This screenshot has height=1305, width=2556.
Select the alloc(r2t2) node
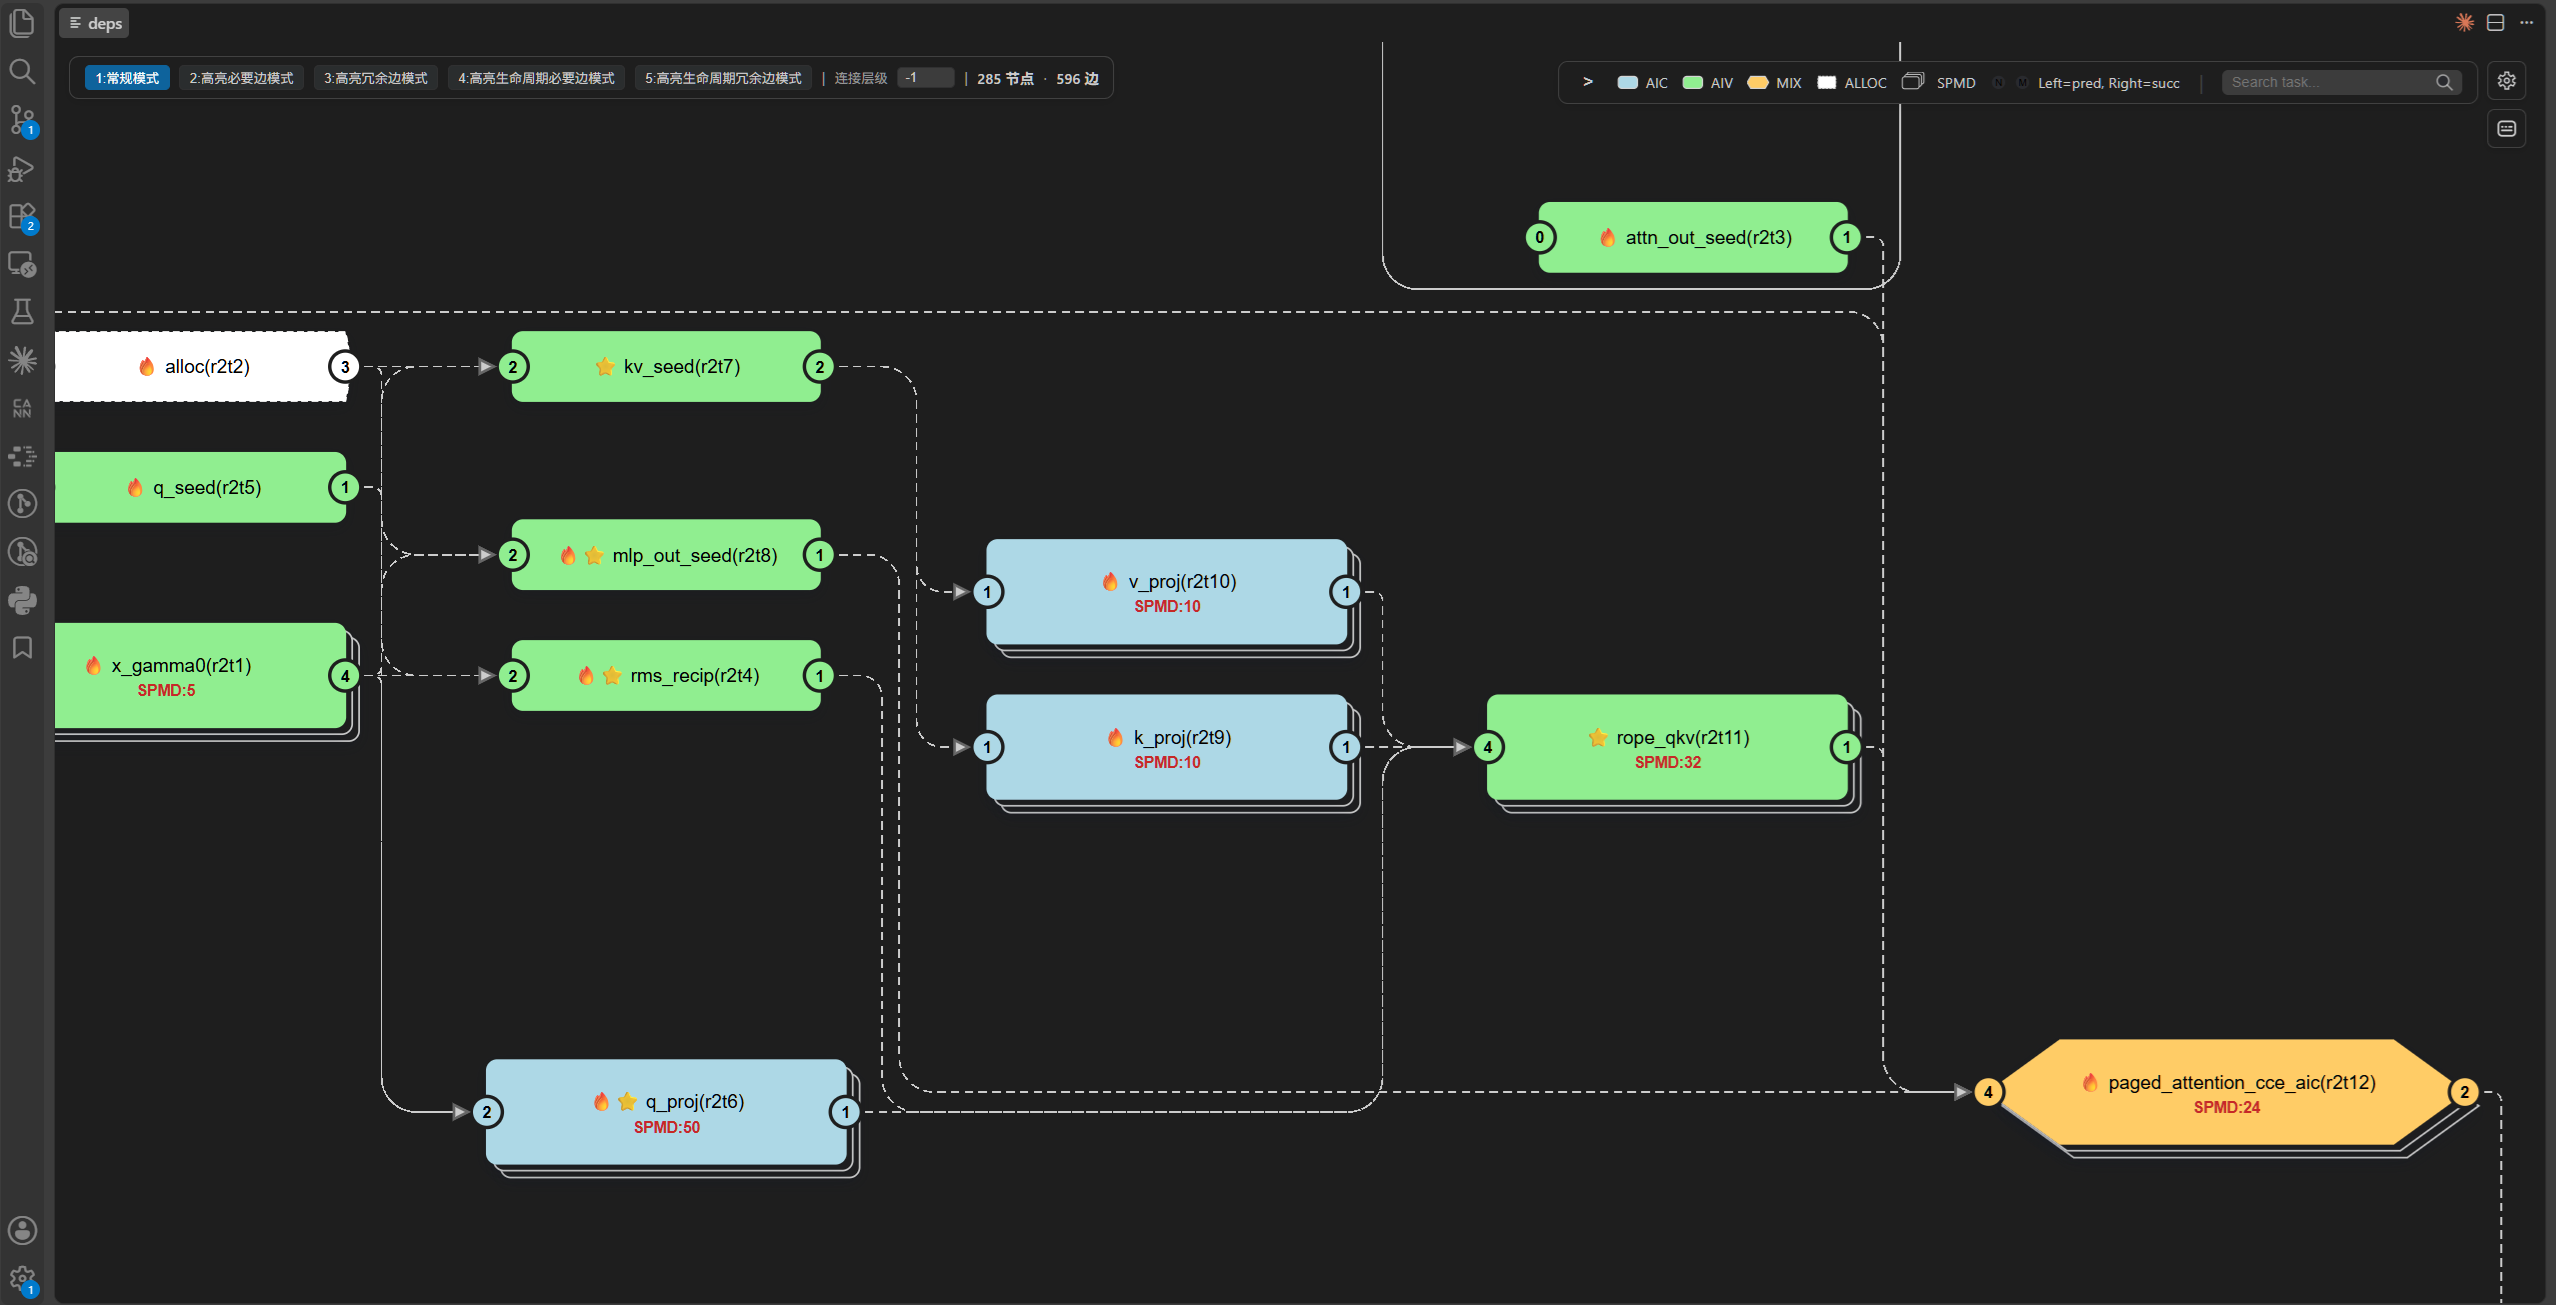[200, 366]
